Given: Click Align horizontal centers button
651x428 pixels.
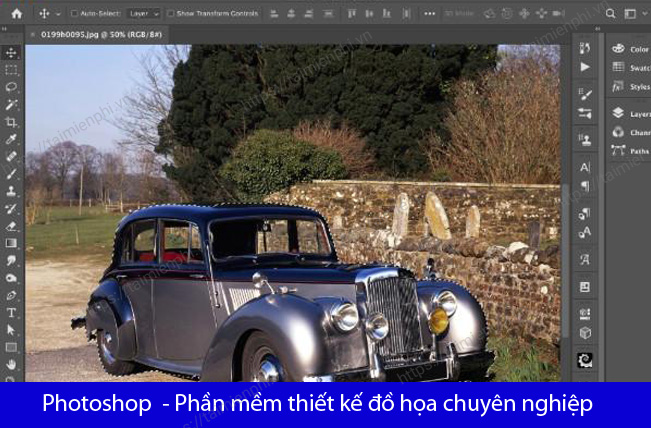Looking at the screenshot, I should 291,14.
